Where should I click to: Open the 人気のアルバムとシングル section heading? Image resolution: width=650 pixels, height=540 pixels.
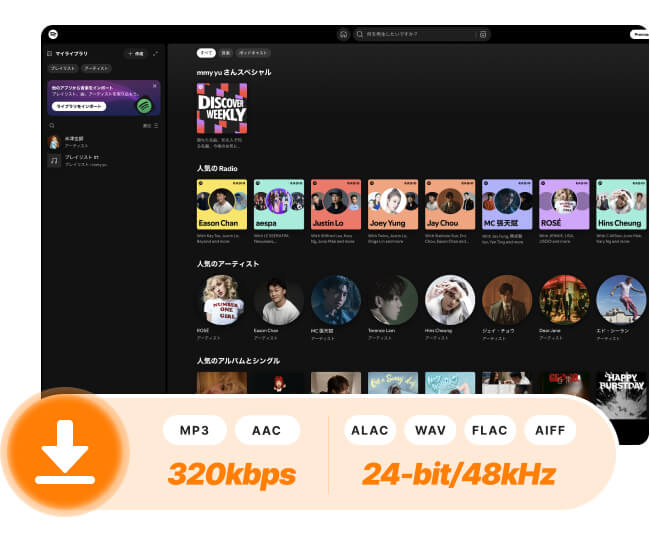coord(238,361)
